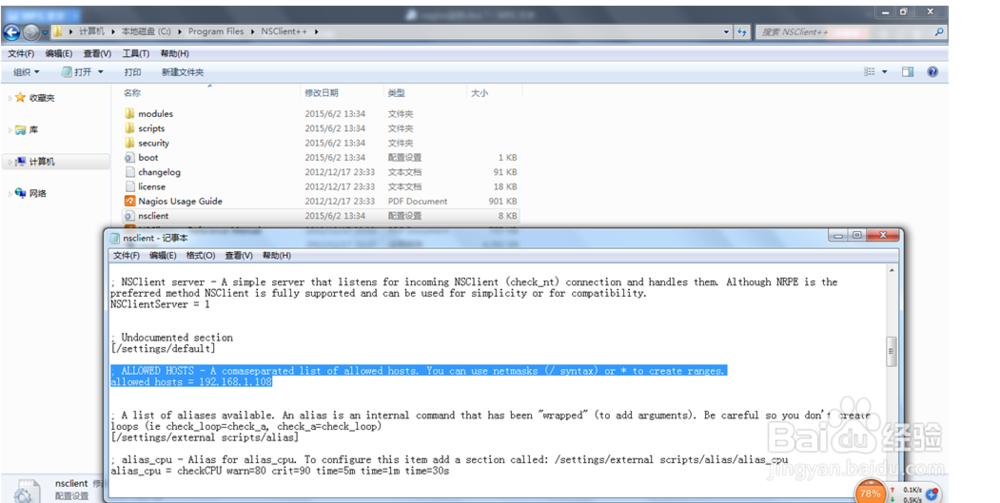The image size is (1000, 503).
Task: Click Program Files in breadcrumb path
Action: (x=216, y=31)
